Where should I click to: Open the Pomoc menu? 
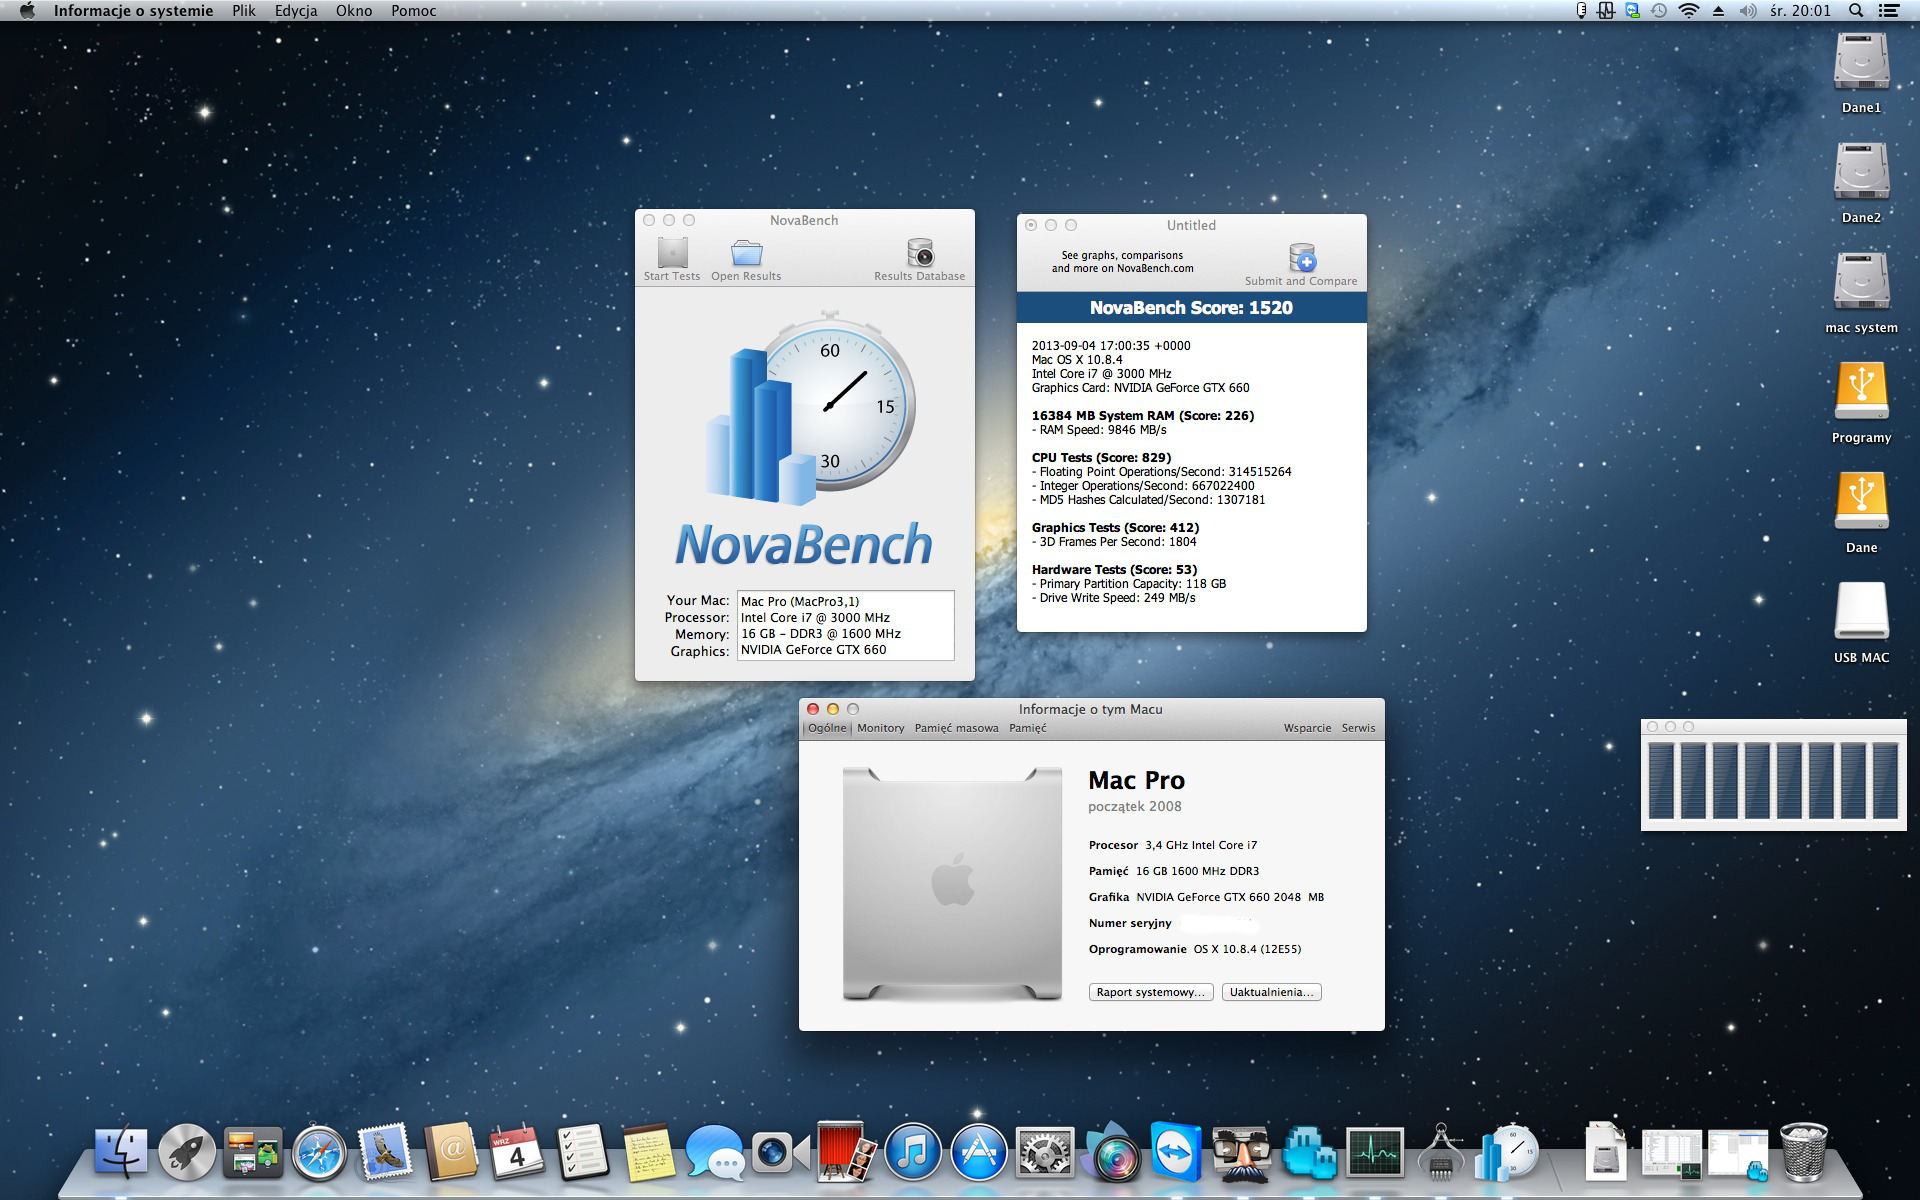click(x=414, y=11)
